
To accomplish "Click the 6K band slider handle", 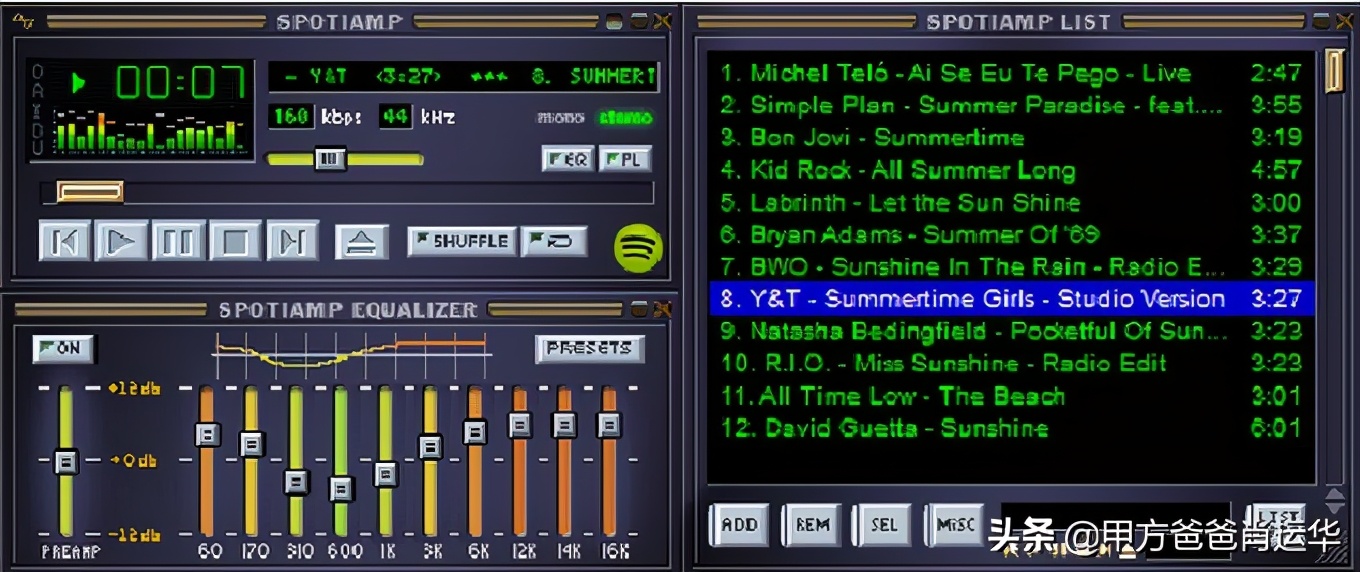I will click(x=475, y=431).
